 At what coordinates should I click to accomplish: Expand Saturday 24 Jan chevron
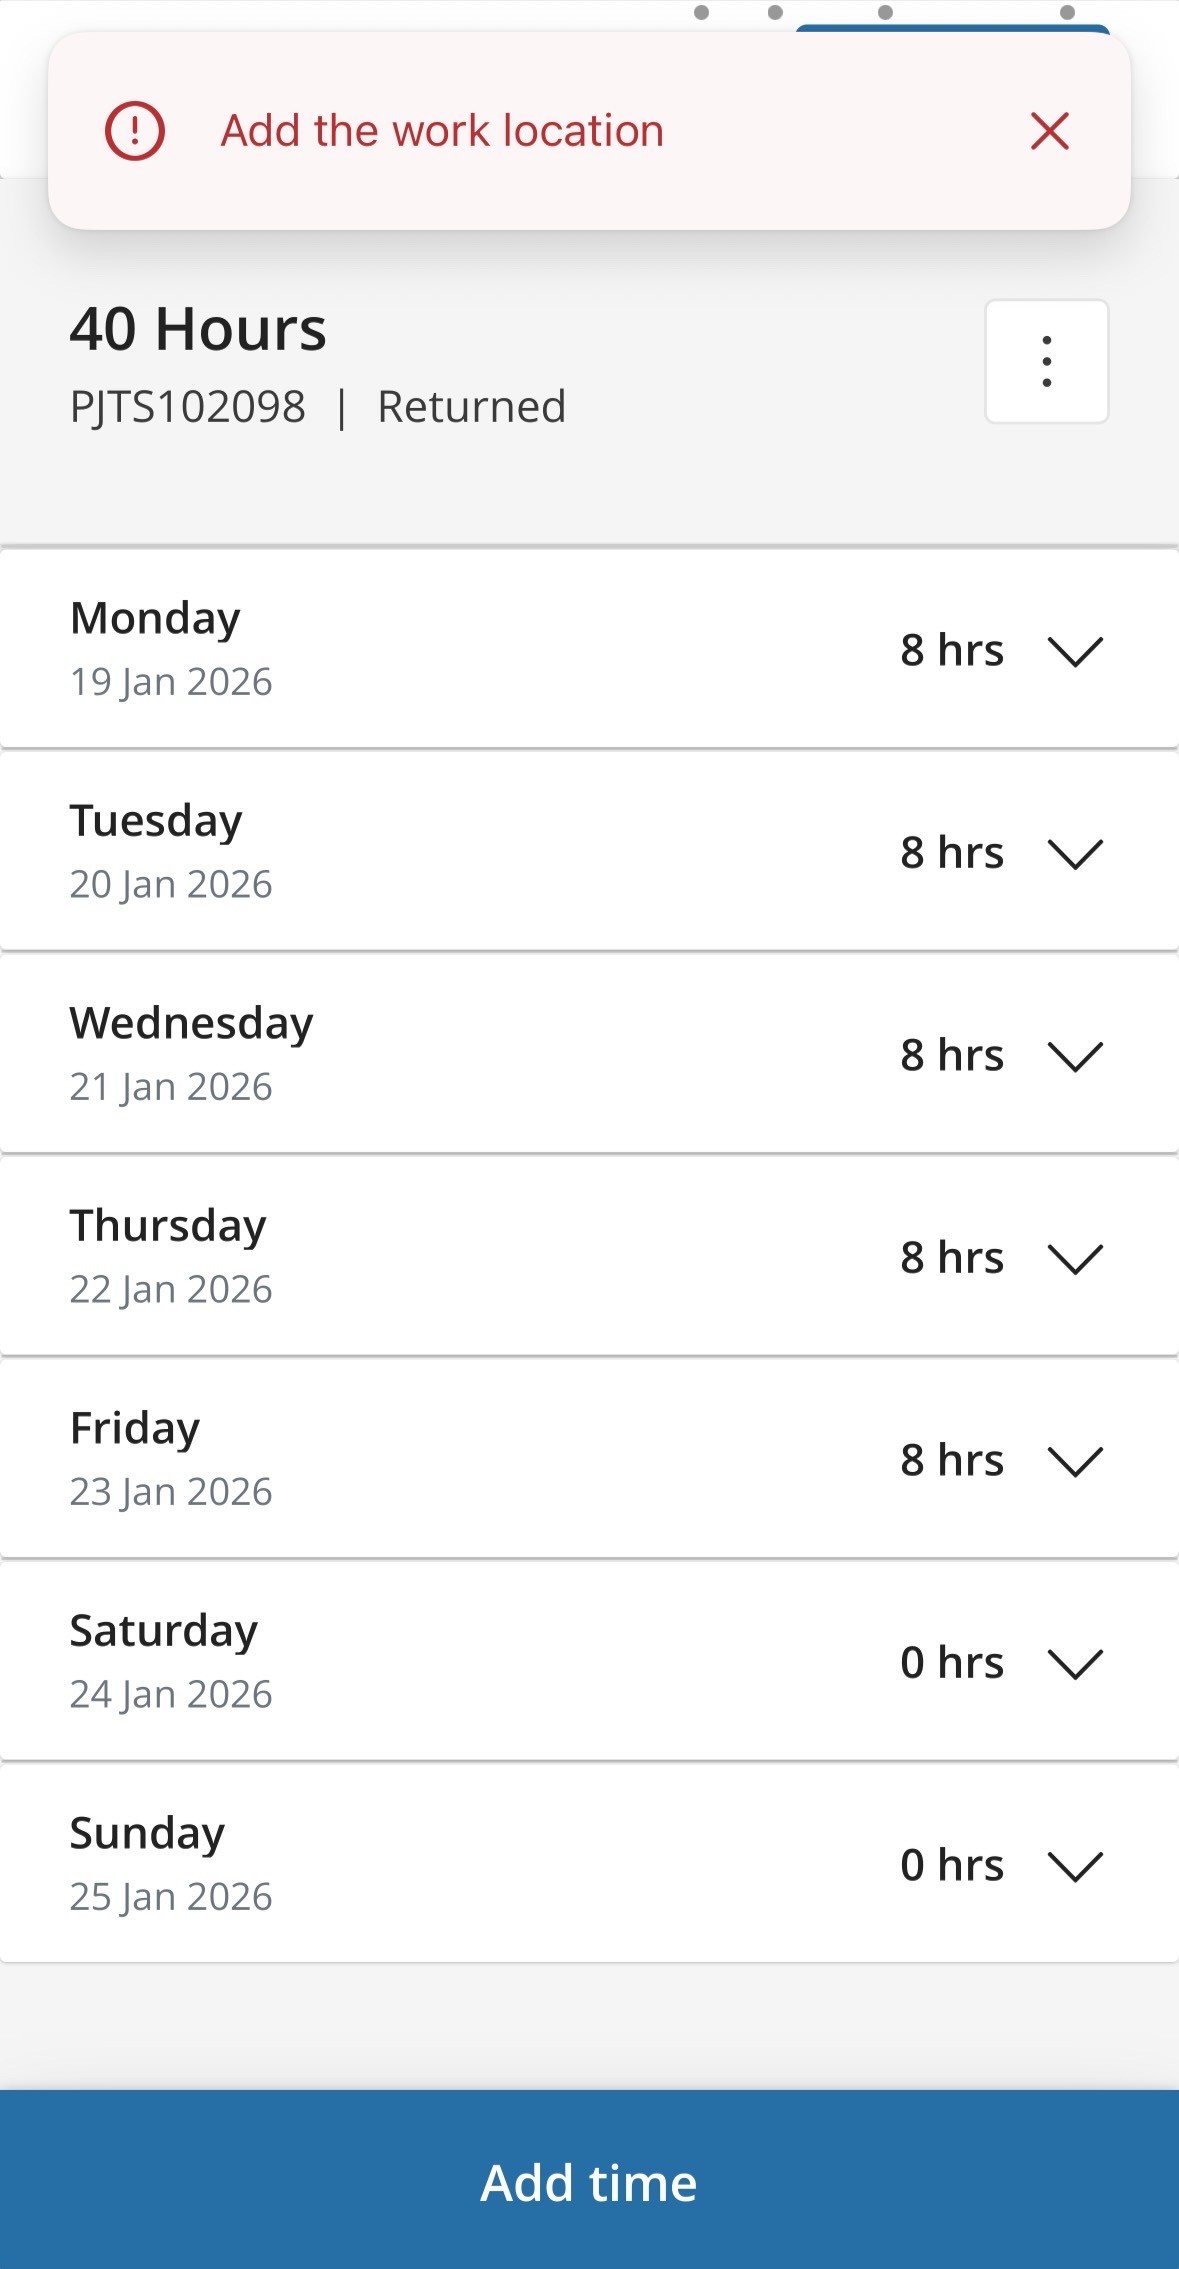1074,1663
